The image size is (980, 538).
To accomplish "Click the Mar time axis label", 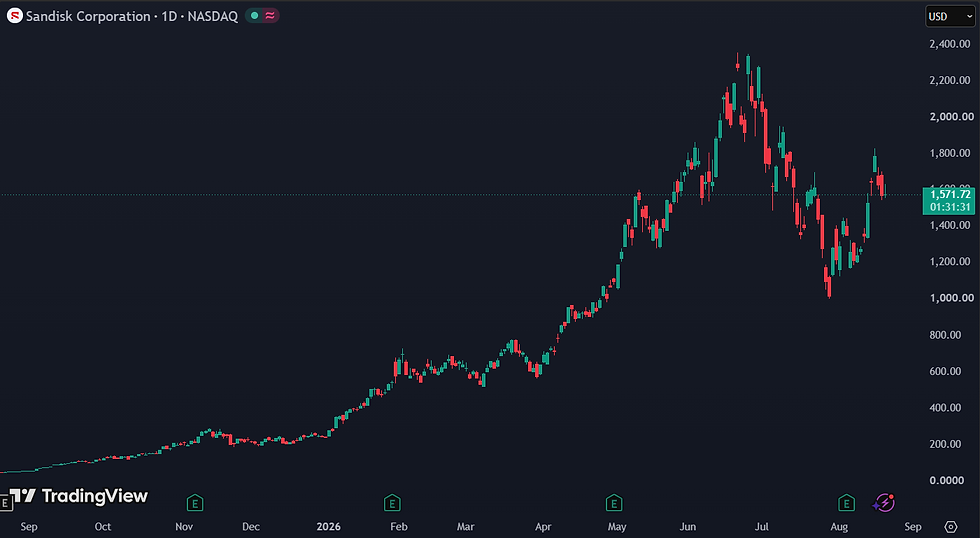I will [465, 527].
